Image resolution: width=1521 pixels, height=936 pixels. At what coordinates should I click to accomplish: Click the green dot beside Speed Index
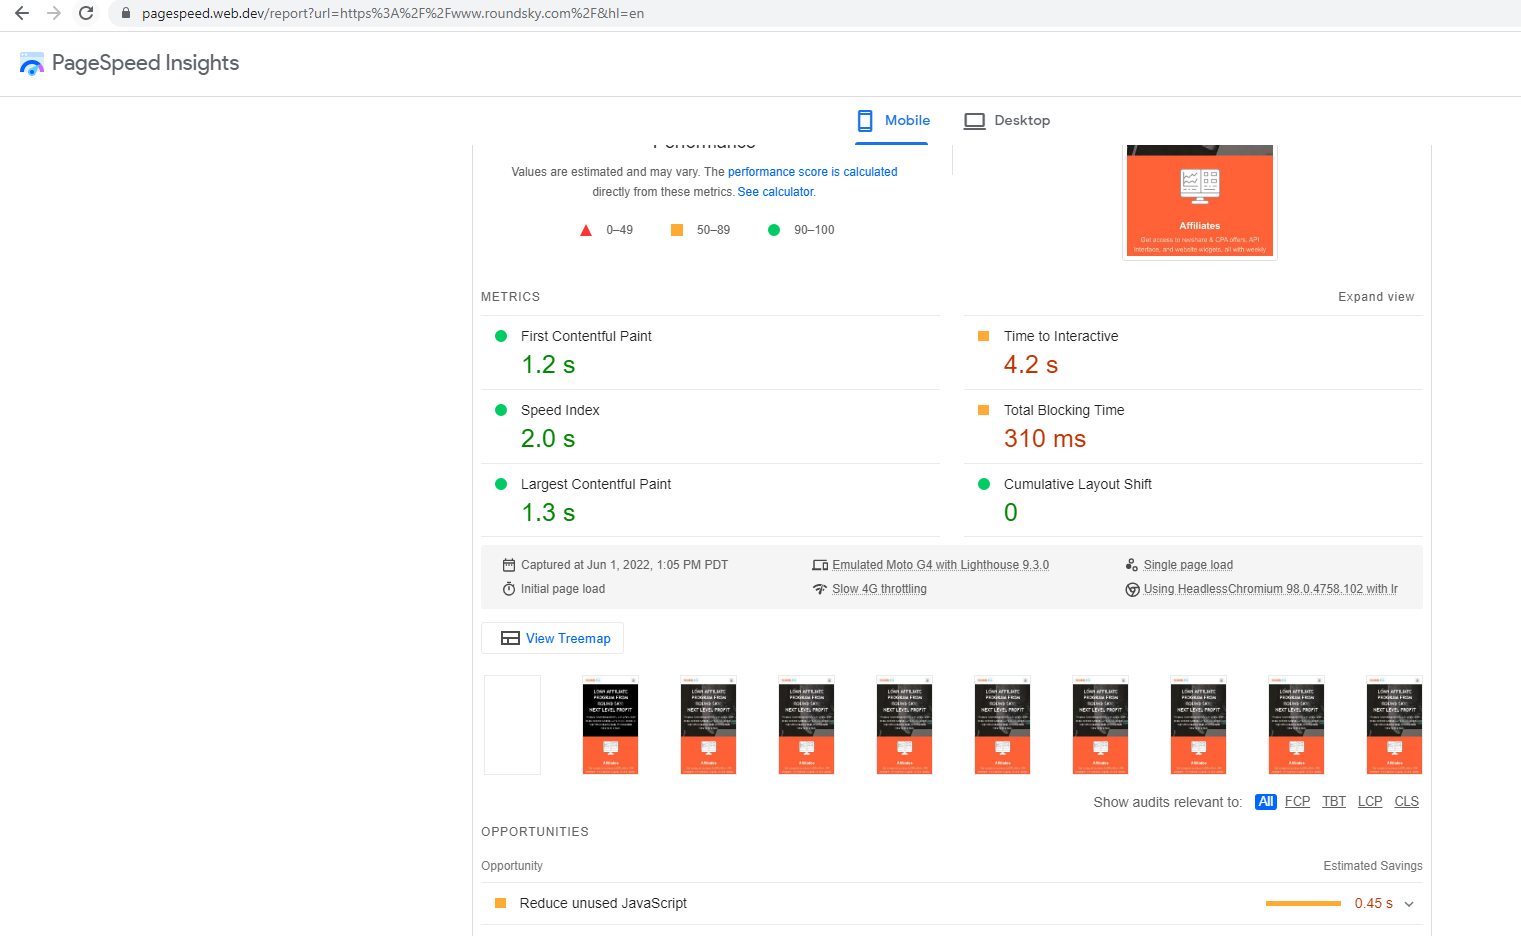click(x=501, y=410)
